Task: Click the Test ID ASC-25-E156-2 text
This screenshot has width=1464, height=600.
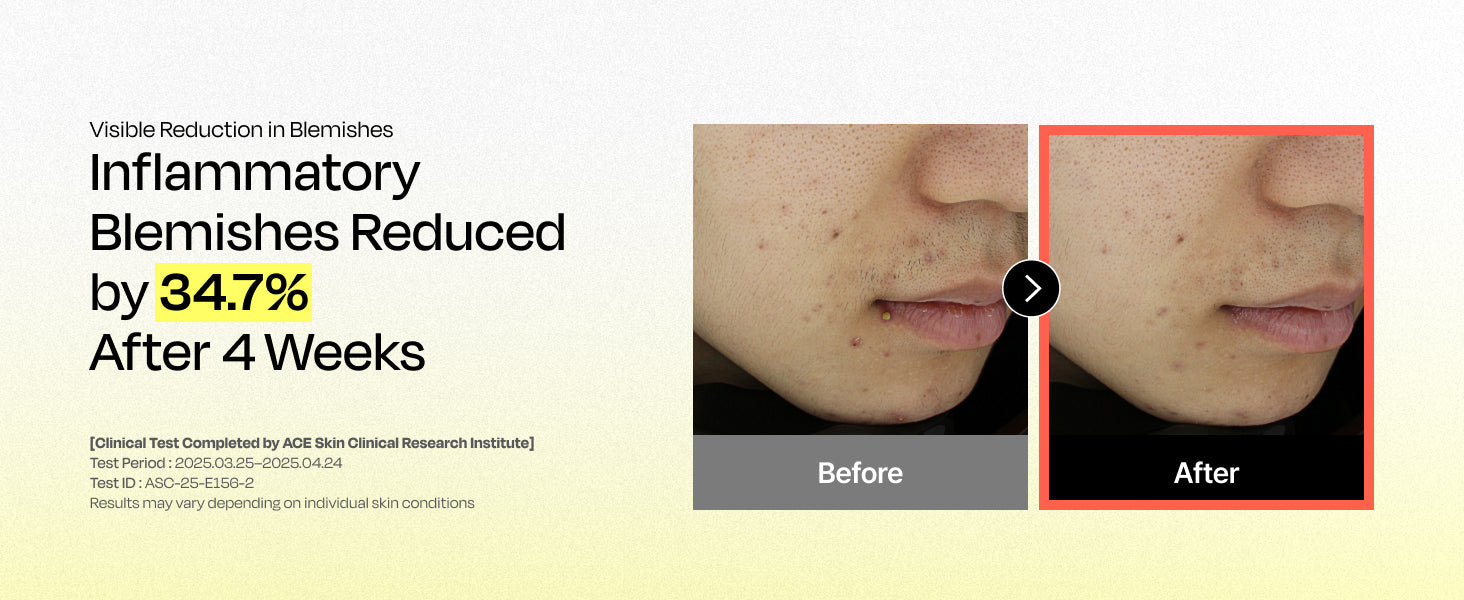Action: click(x=172, y=483)
